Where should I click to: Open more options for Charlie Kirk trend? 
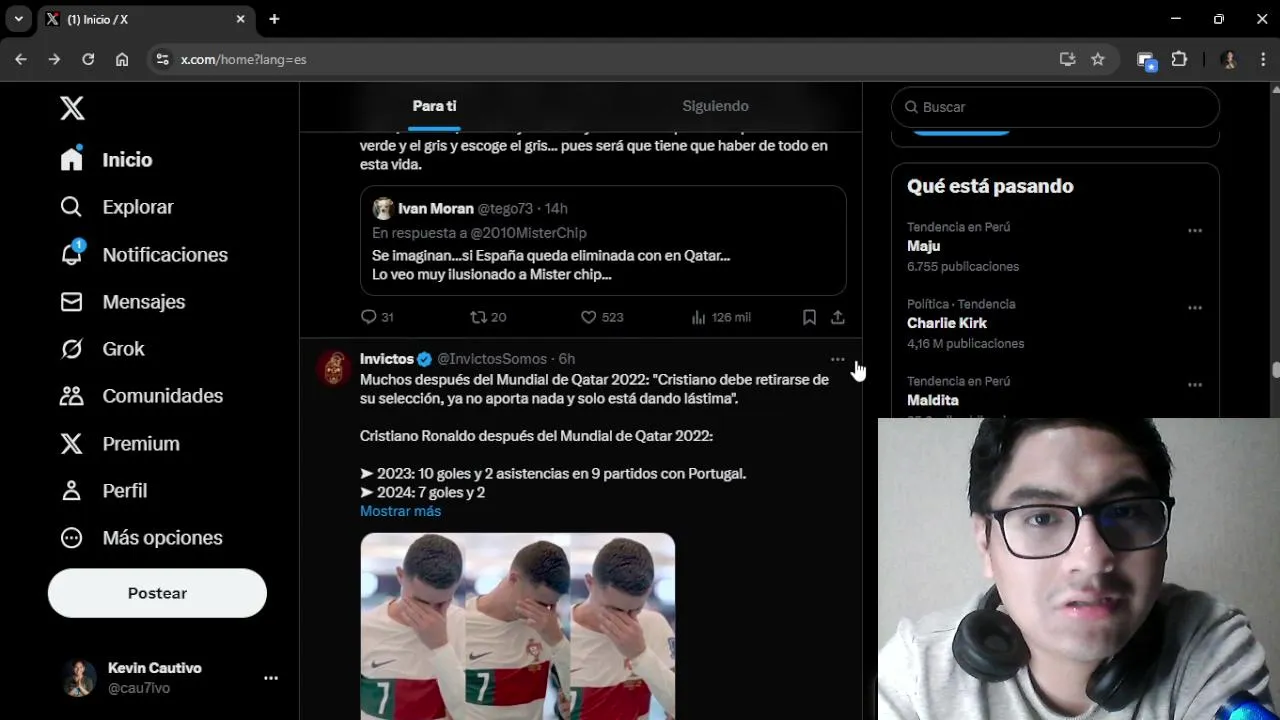(1195, 308)
